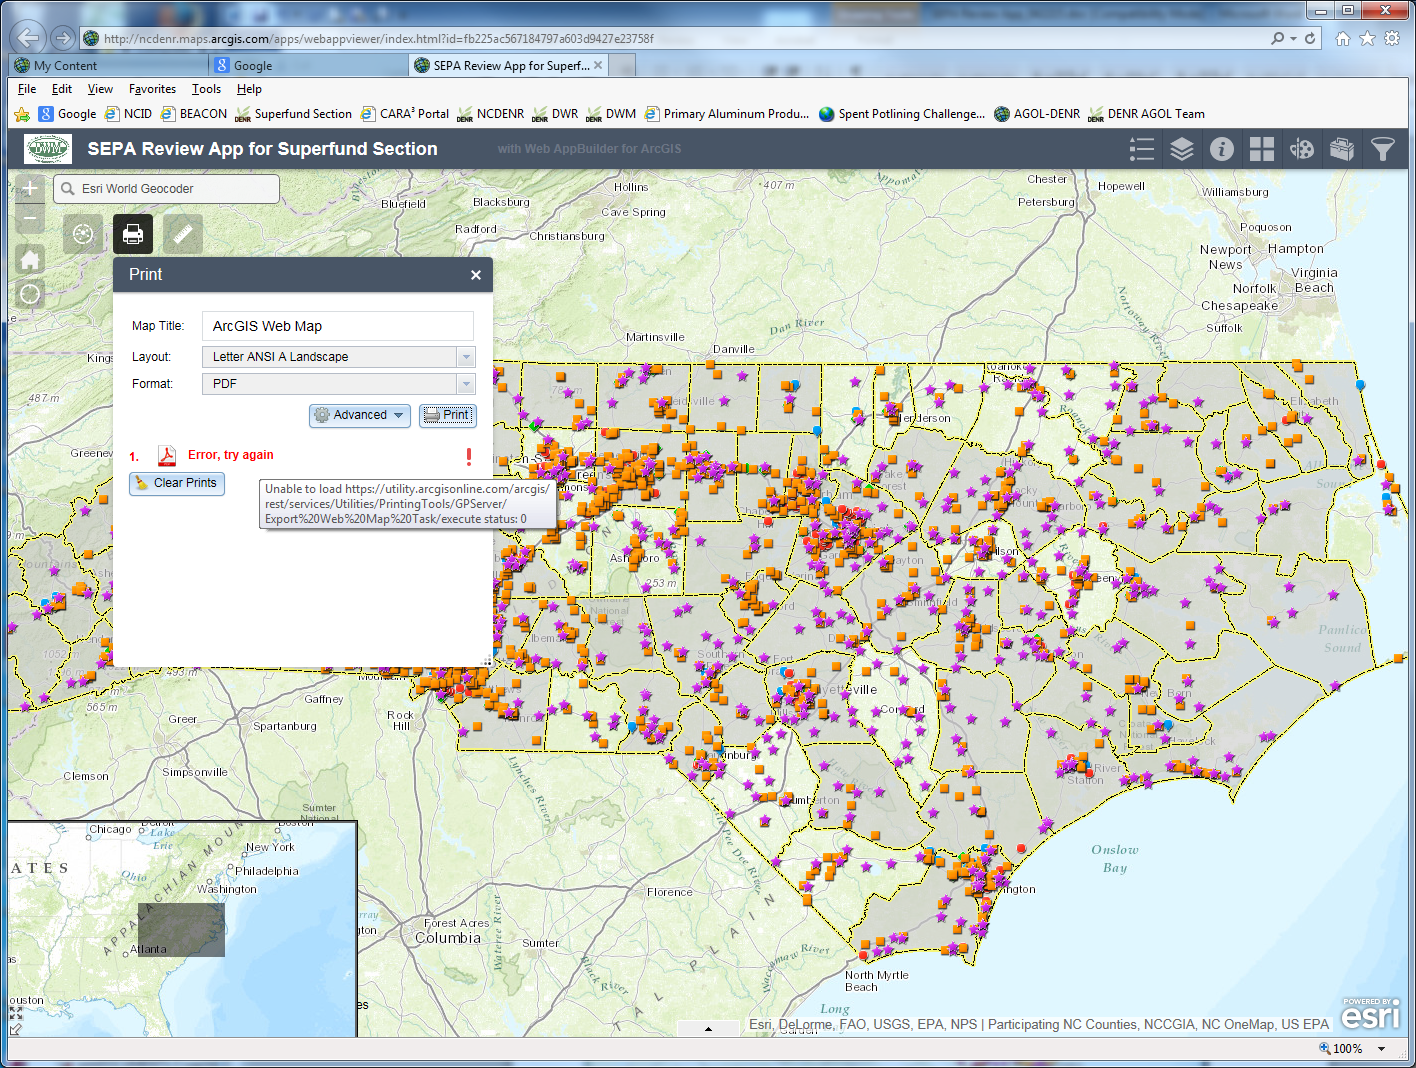This screenshot has width=1416, height=1068.
Task: Open the NCDENR favorites bar link
Action: tap(490, 114)
